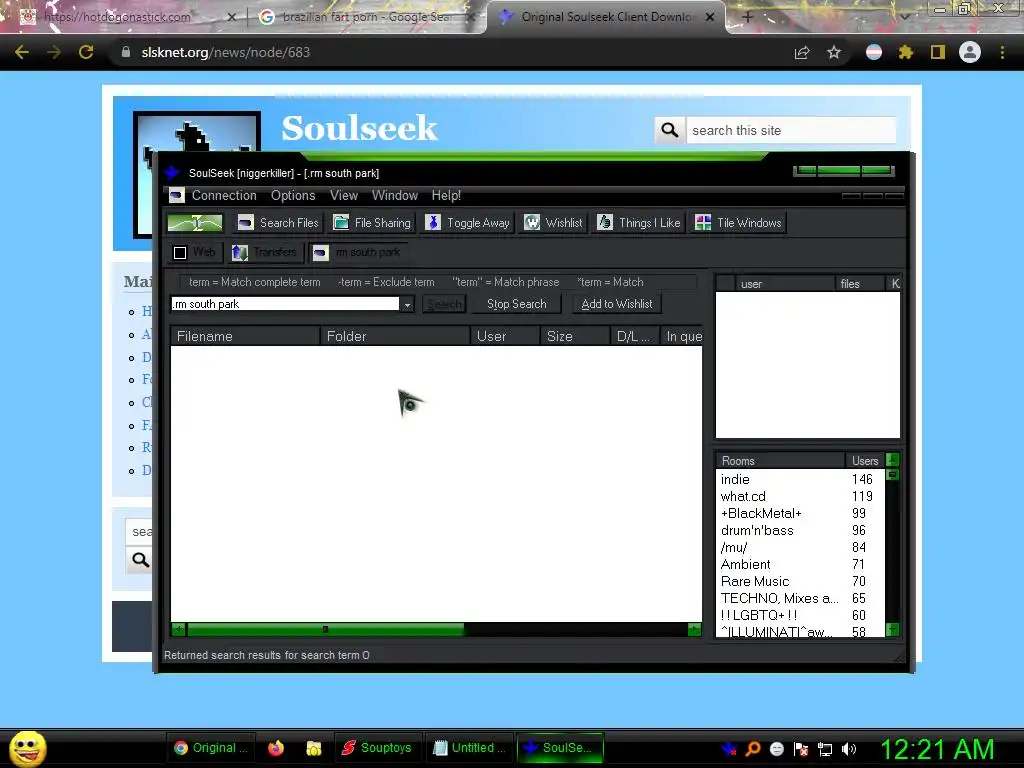Click the user column header in user list
The width and height of the screenshot is (1024, 768).
pos(784,283)
